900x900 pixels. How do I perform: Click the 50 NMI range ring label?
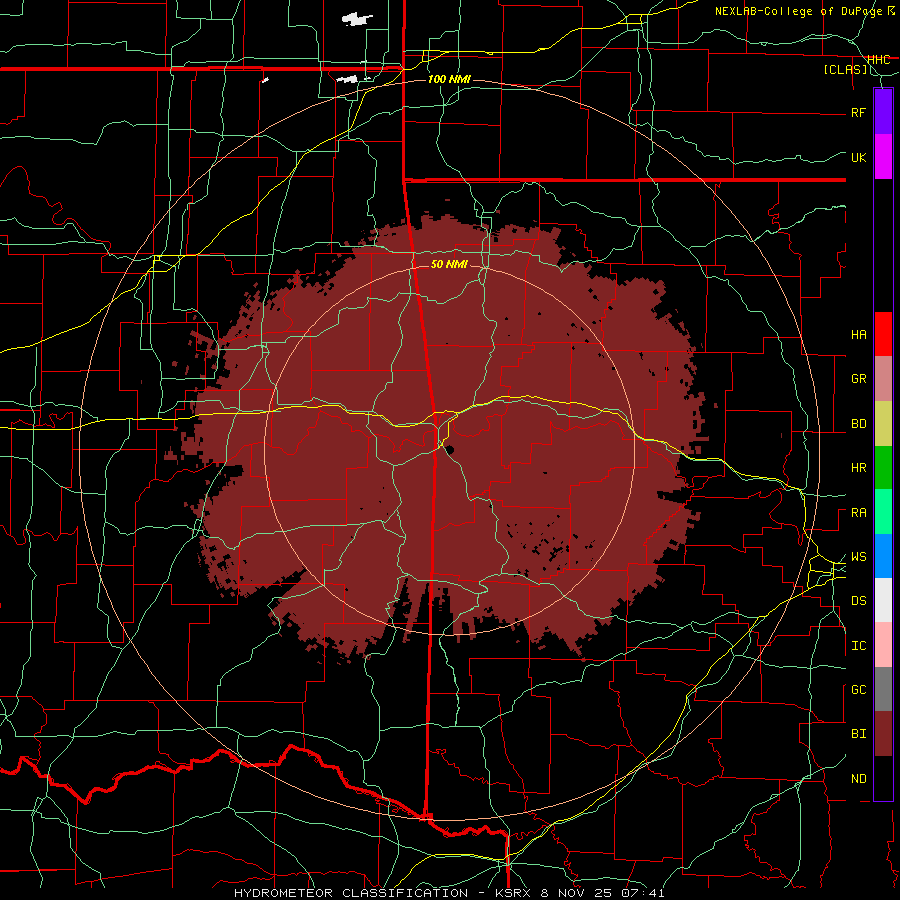pyautogui.click(x=449, y=264)
